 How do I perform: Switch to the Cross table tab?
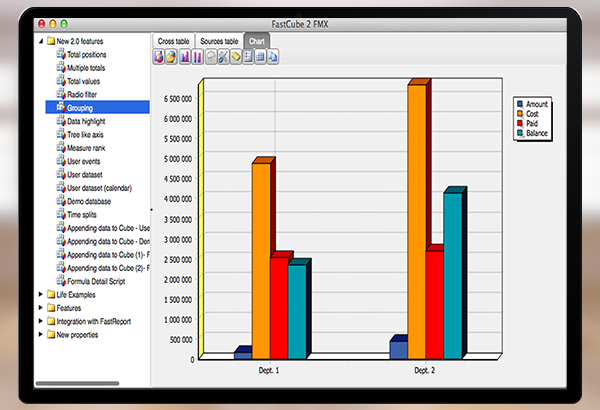pyautogui.click(x=172, y=41)
